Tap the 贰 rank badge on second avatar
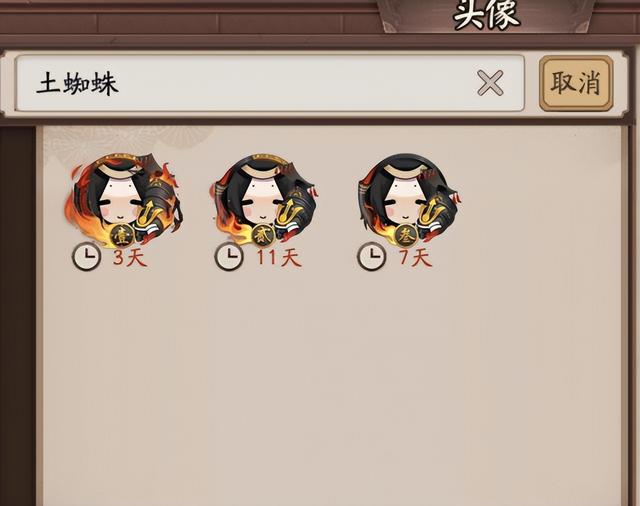The height and width of the screenshot is (506, 640). [262, 236]
